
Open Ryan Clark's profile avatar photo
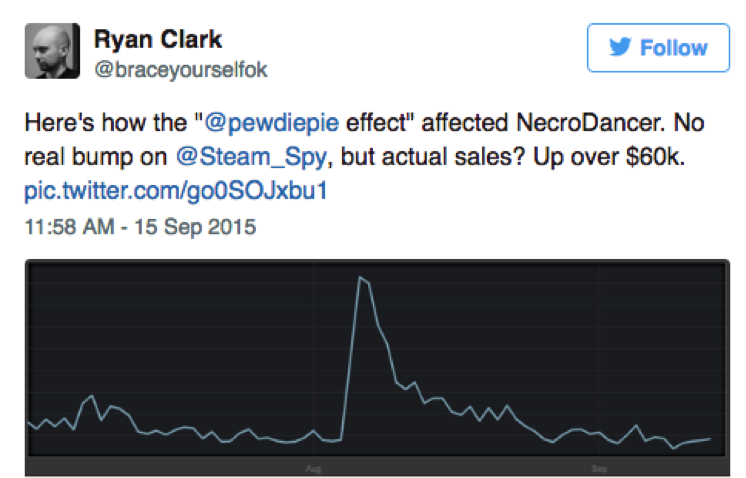52,51
